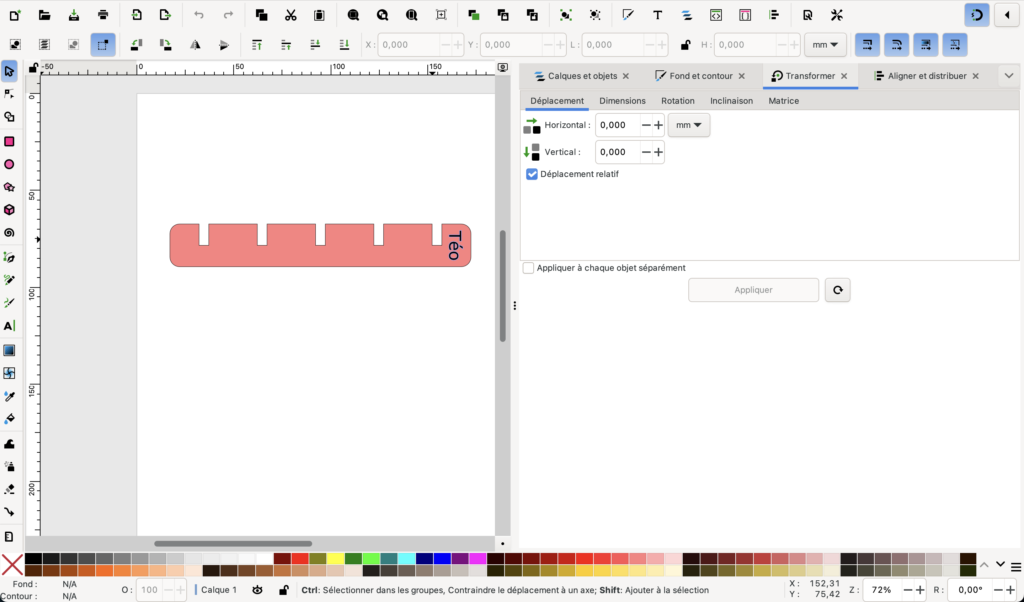Screen dimensions: 1024x602
Task: Click the Print document icon
Action: pyautogui.click(x=103, y=15)
